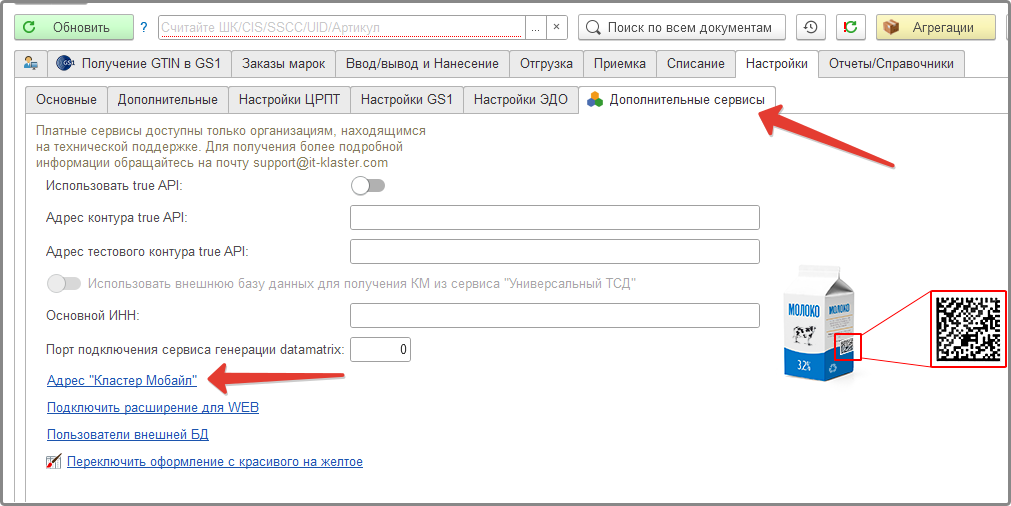Open the Настройки ЦРПТ subtab
1011x506 pixels.
click(289, 100)
